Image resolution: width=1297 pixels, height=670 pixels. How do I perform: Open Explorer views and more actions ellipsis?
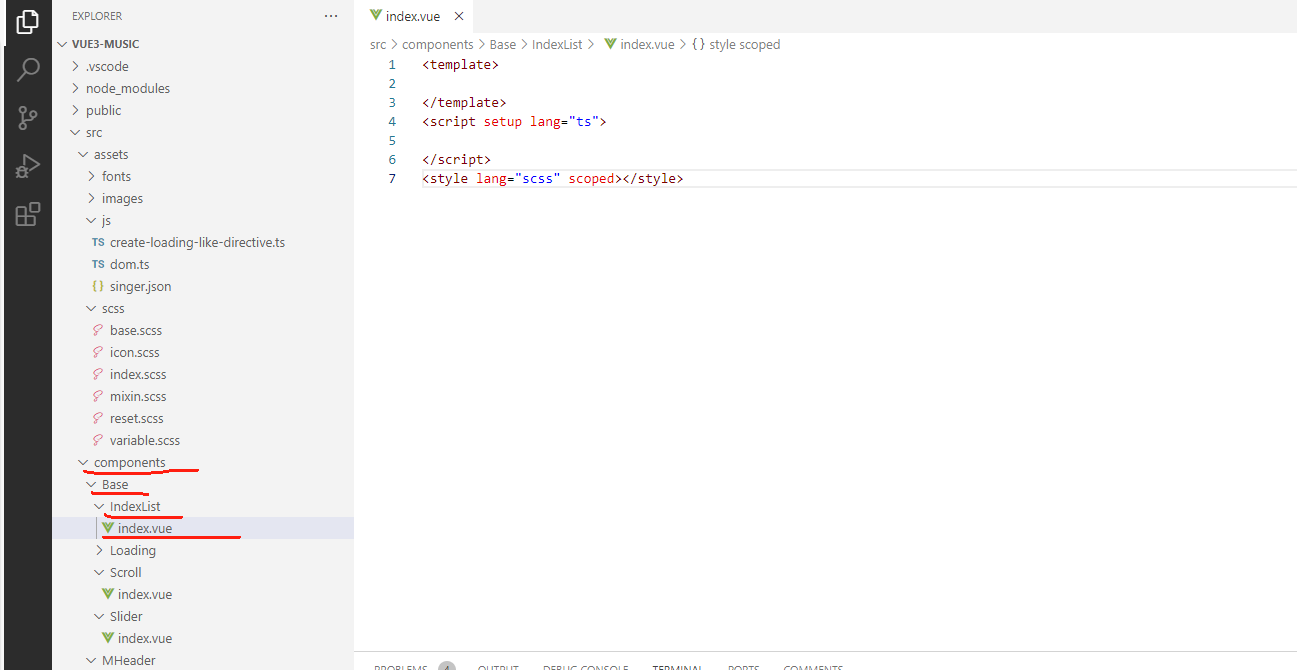[x=331, y=16]
